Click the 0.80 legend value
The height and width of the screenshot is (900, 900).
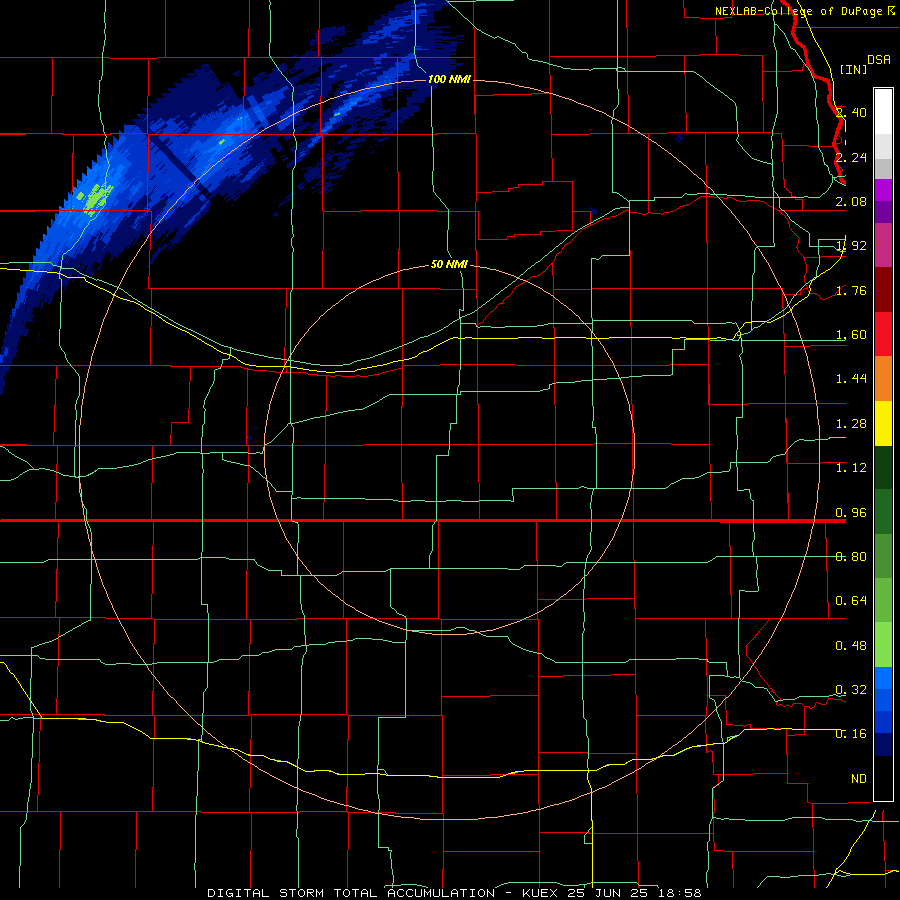point(851,557)
